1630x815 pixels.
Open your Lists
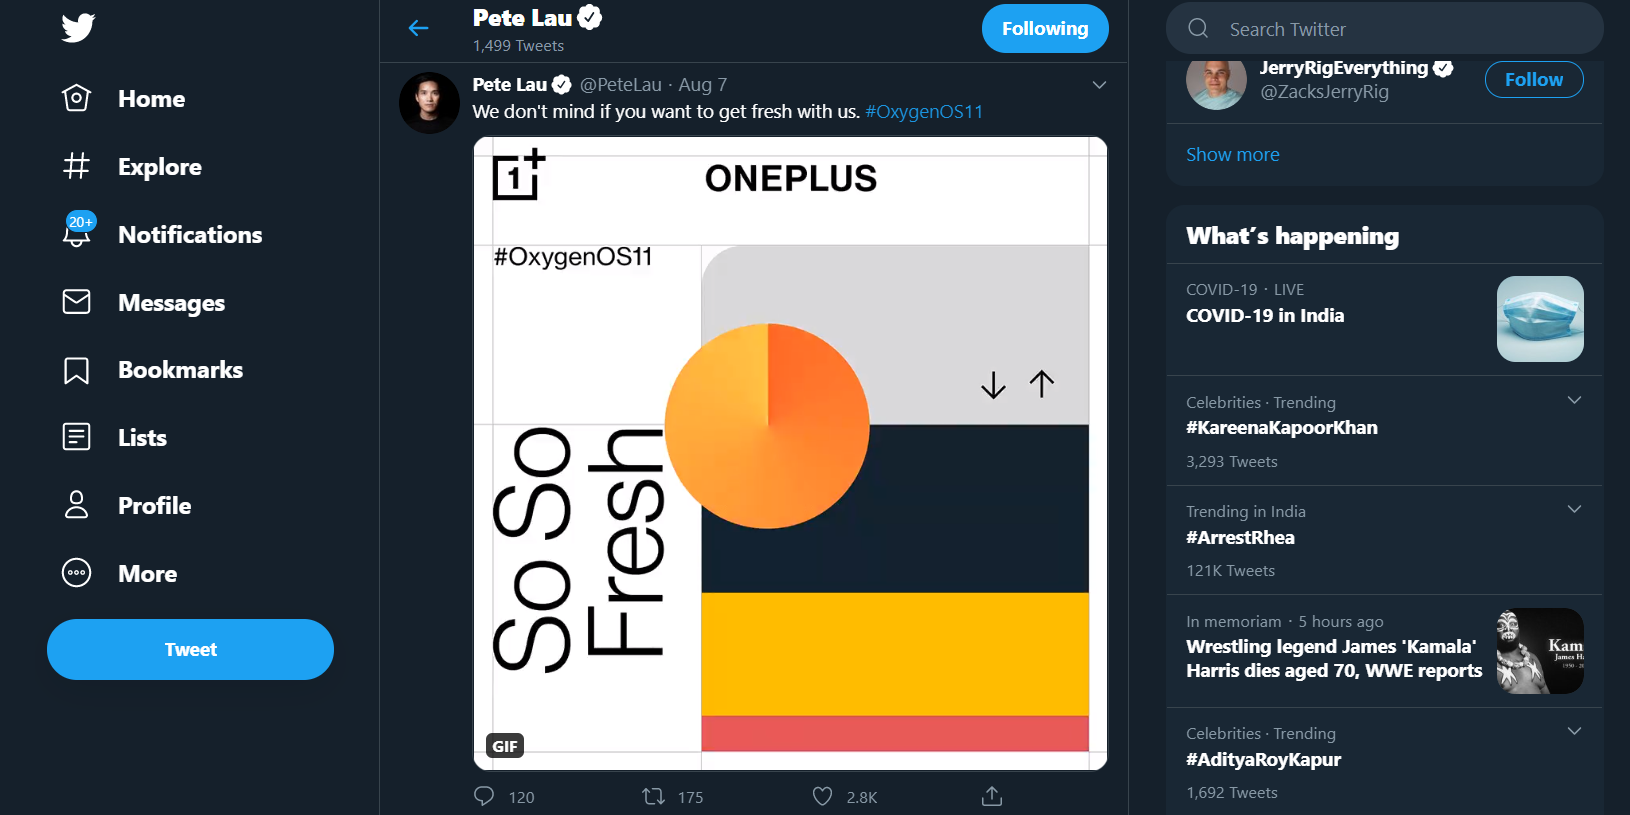142,437
